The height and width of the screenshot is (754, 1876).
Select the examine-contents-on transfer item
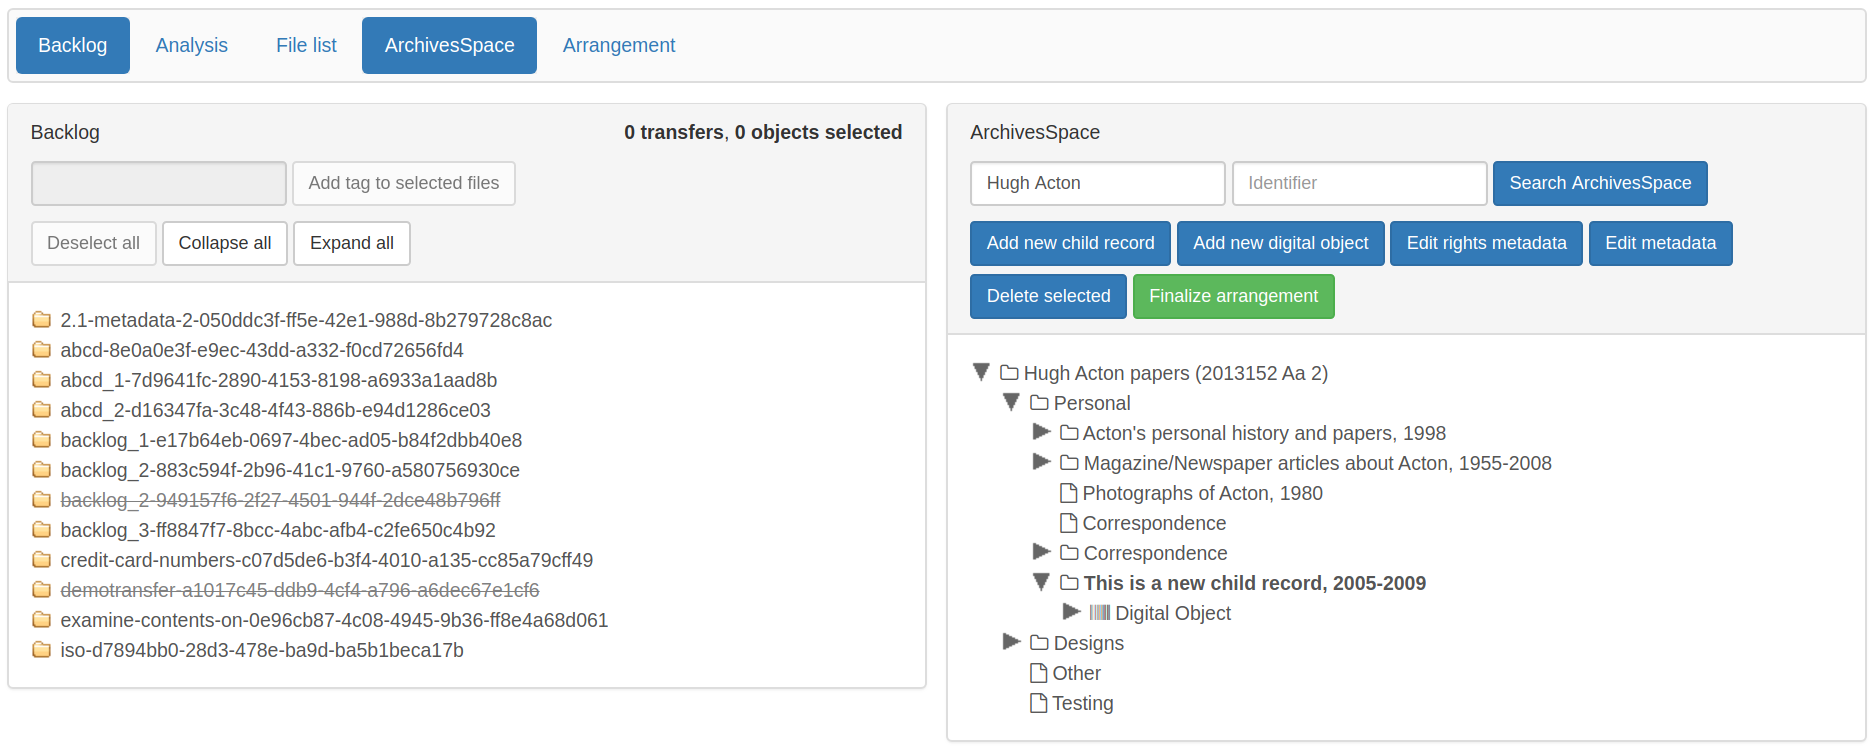pos(334,620)
